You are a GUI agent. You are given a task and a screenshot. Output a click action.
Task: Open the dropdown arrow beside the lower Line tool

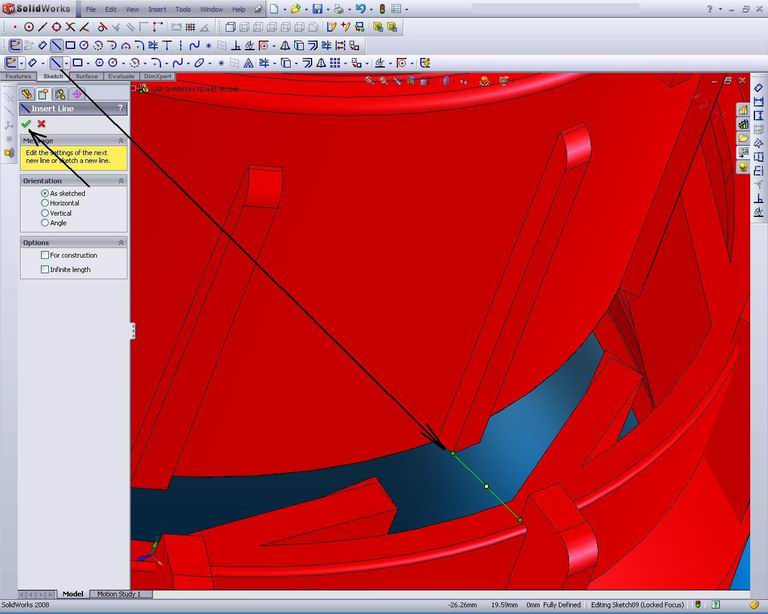(x=66, y=63)
